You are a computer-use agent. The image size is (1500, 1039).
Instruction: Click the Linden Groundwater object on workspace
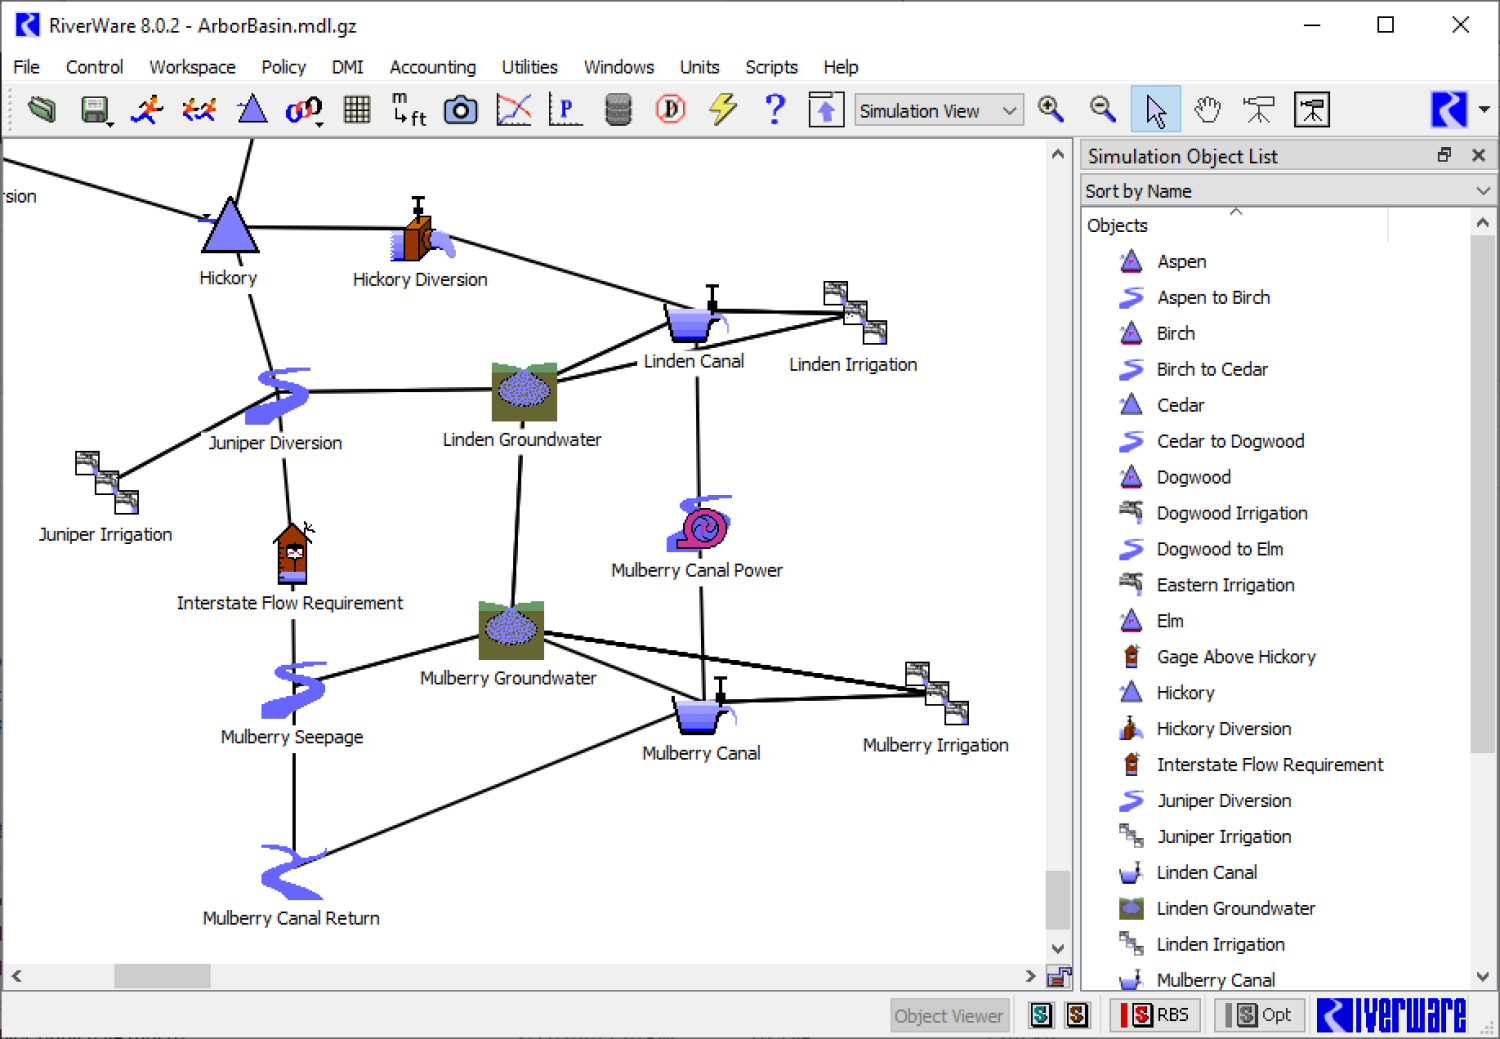point(524,392)
